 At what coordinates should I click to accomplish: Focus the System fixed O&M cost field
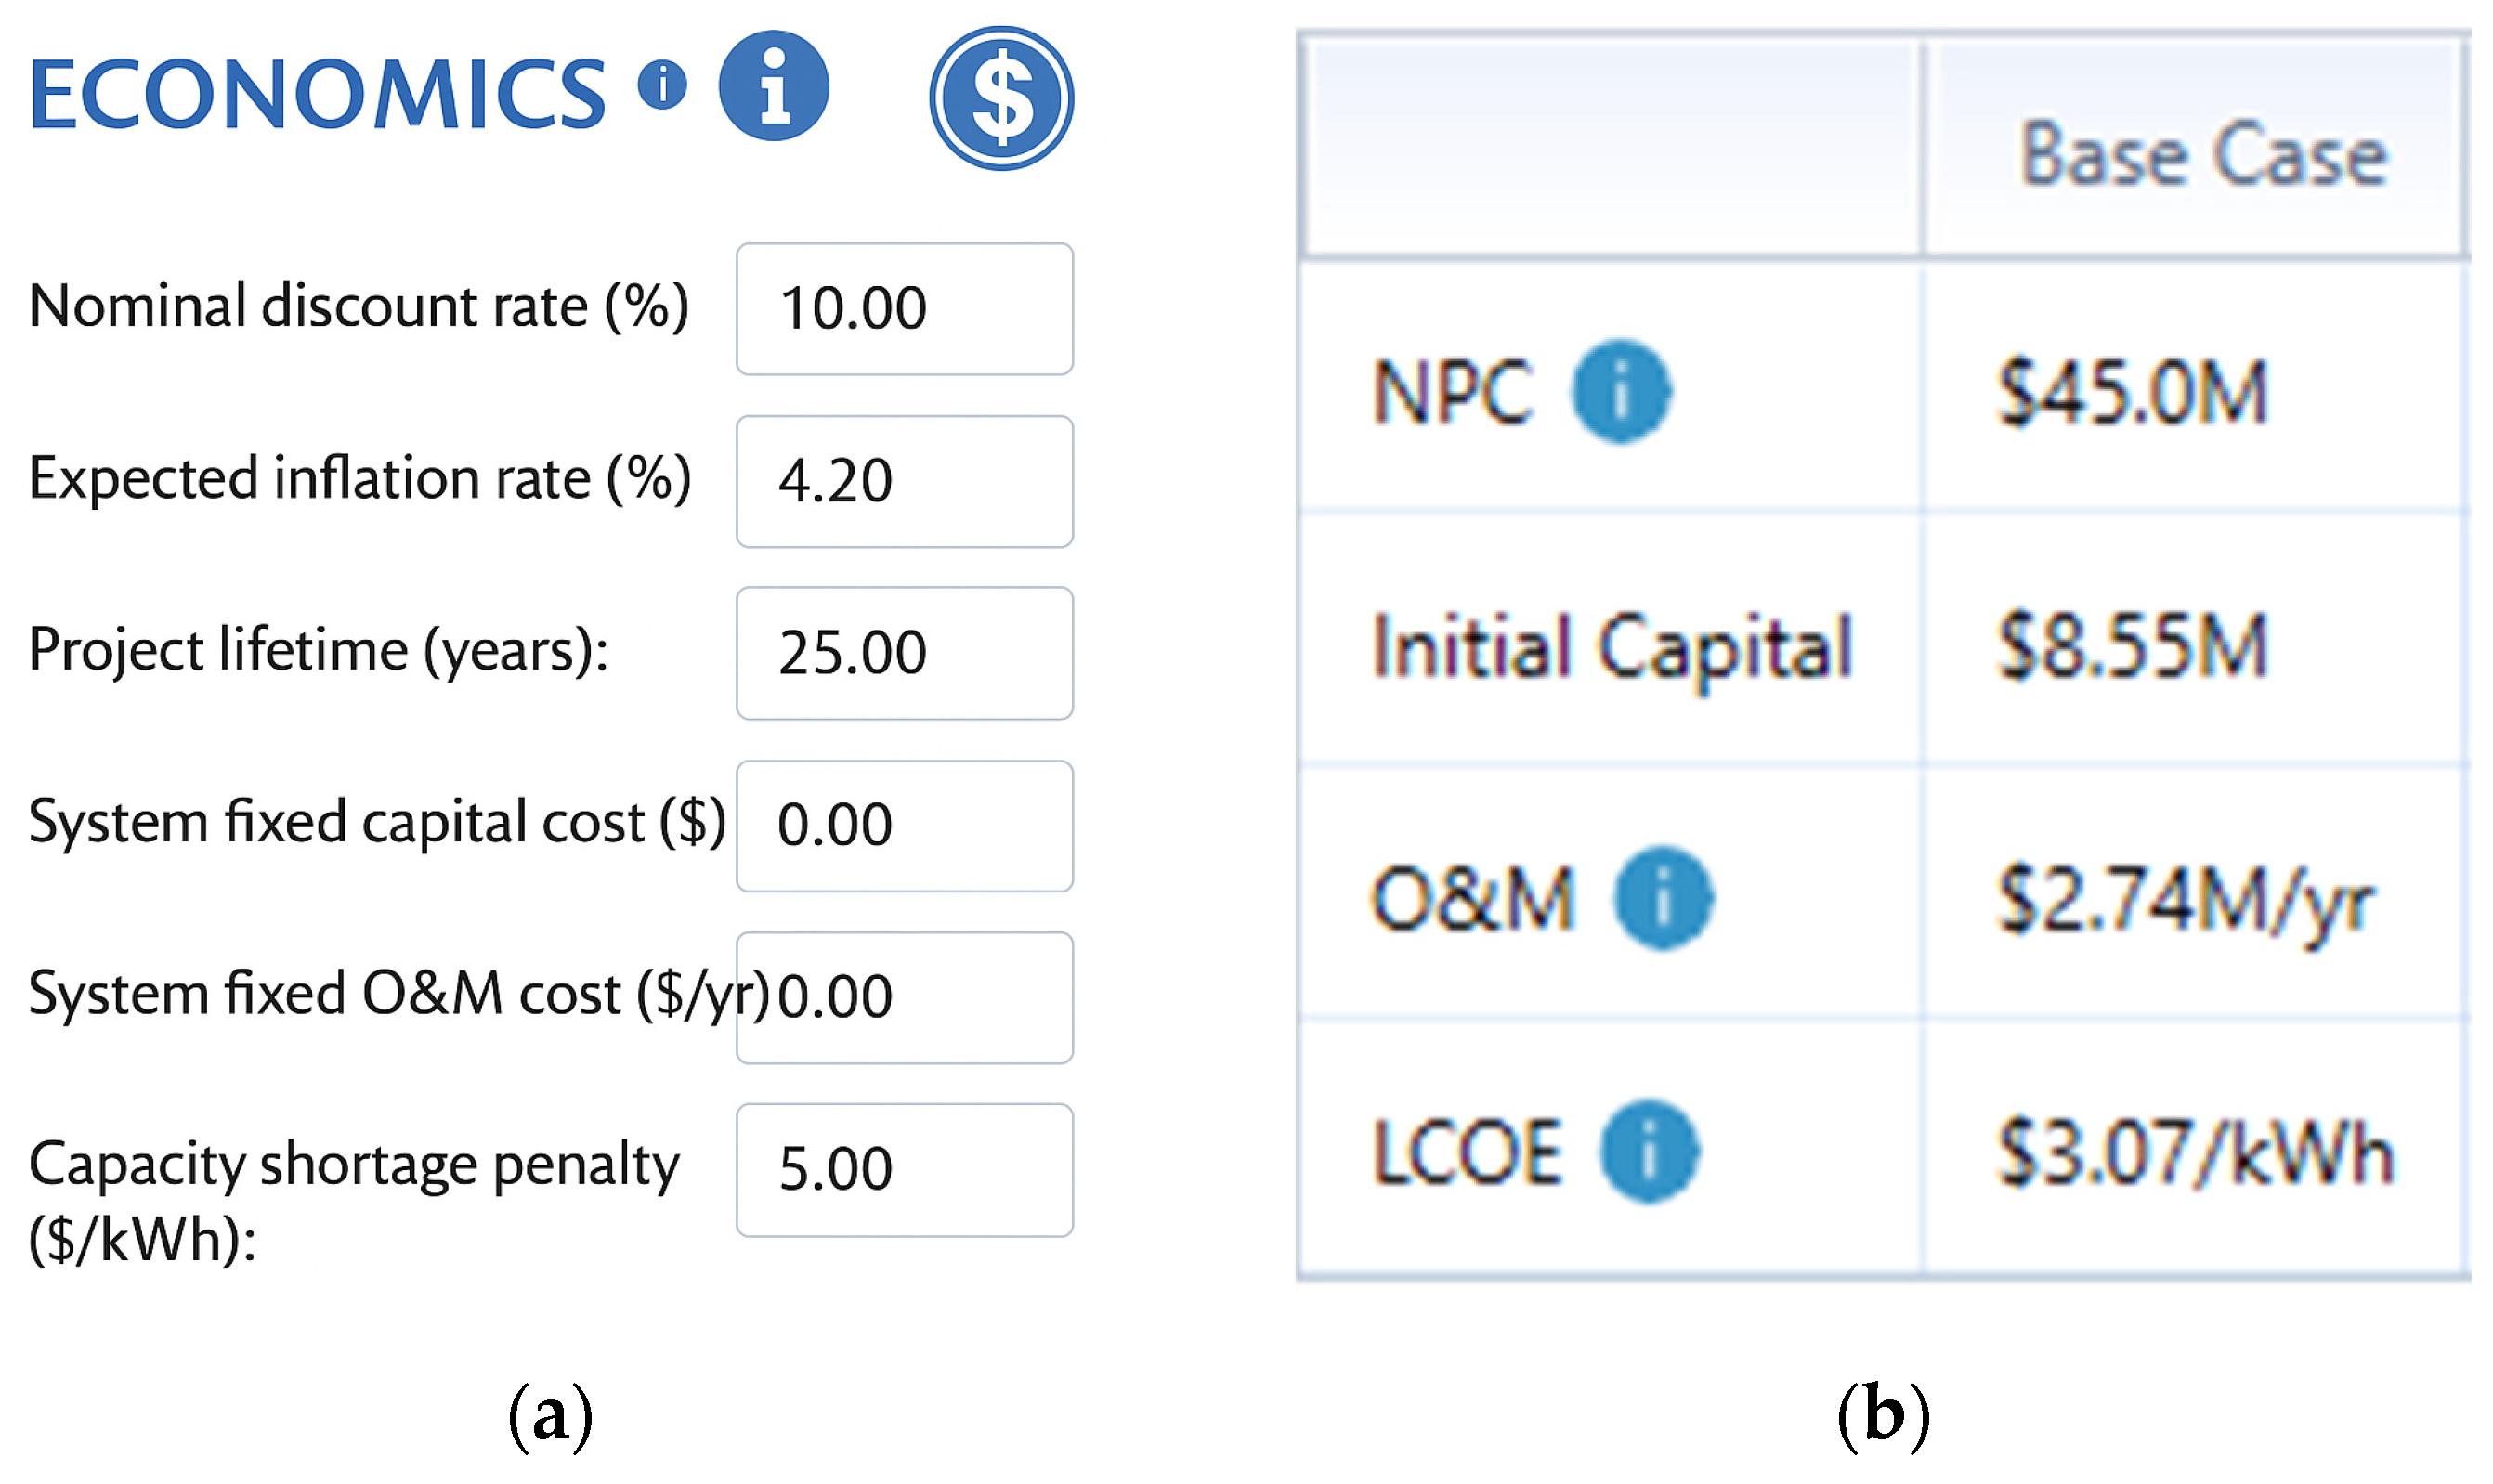point(904,998)
